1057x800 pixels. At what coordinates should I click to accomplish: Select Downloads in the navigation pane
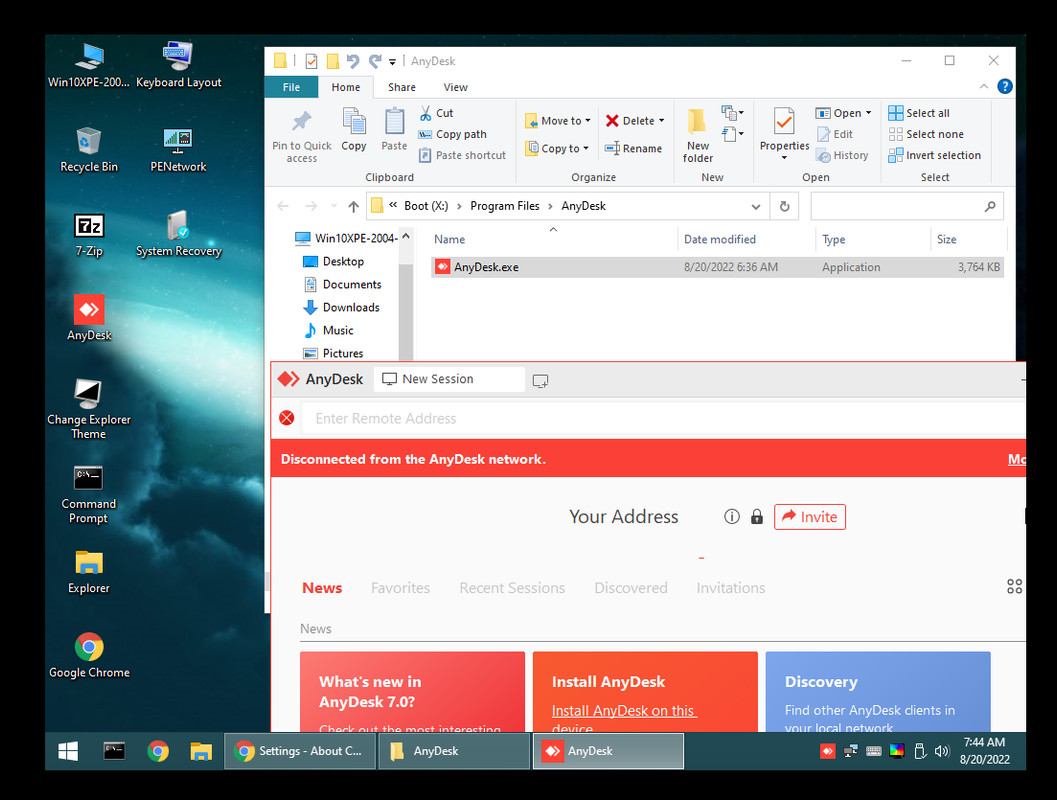click(x=341, y=307)
